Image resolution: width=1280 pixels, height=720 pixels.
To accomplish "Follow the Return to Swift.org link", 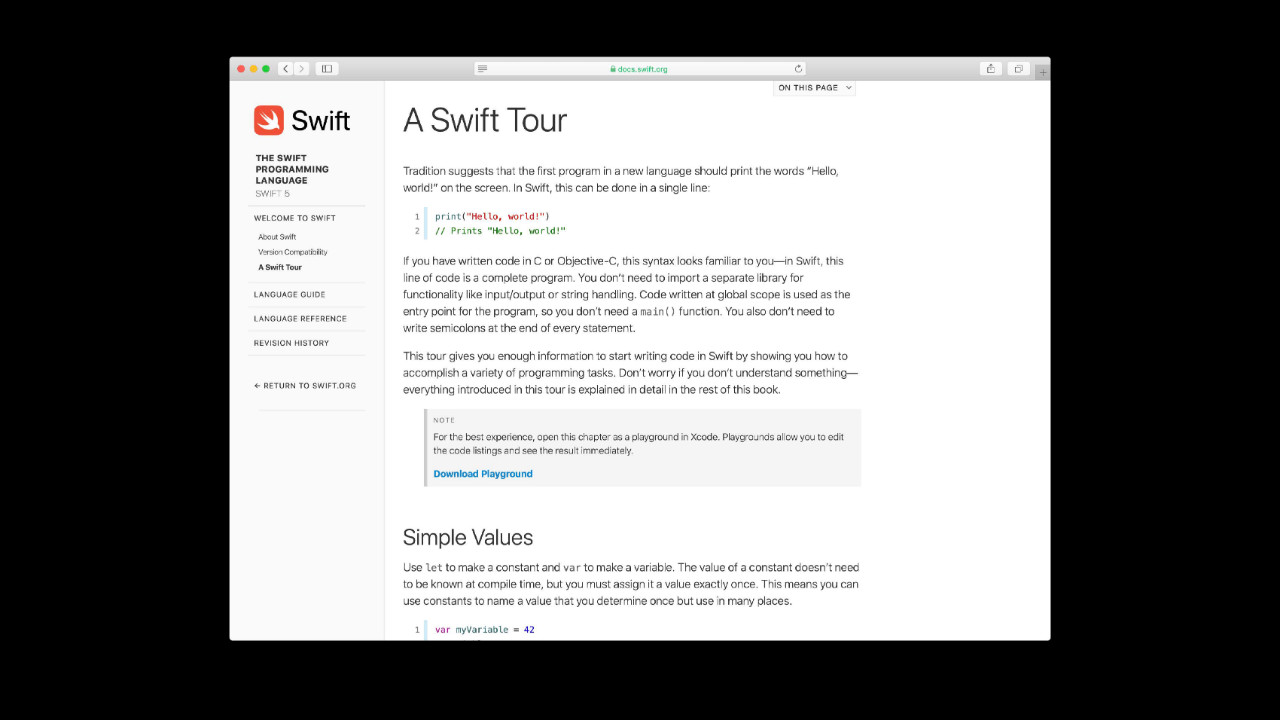I will point(305,385).
